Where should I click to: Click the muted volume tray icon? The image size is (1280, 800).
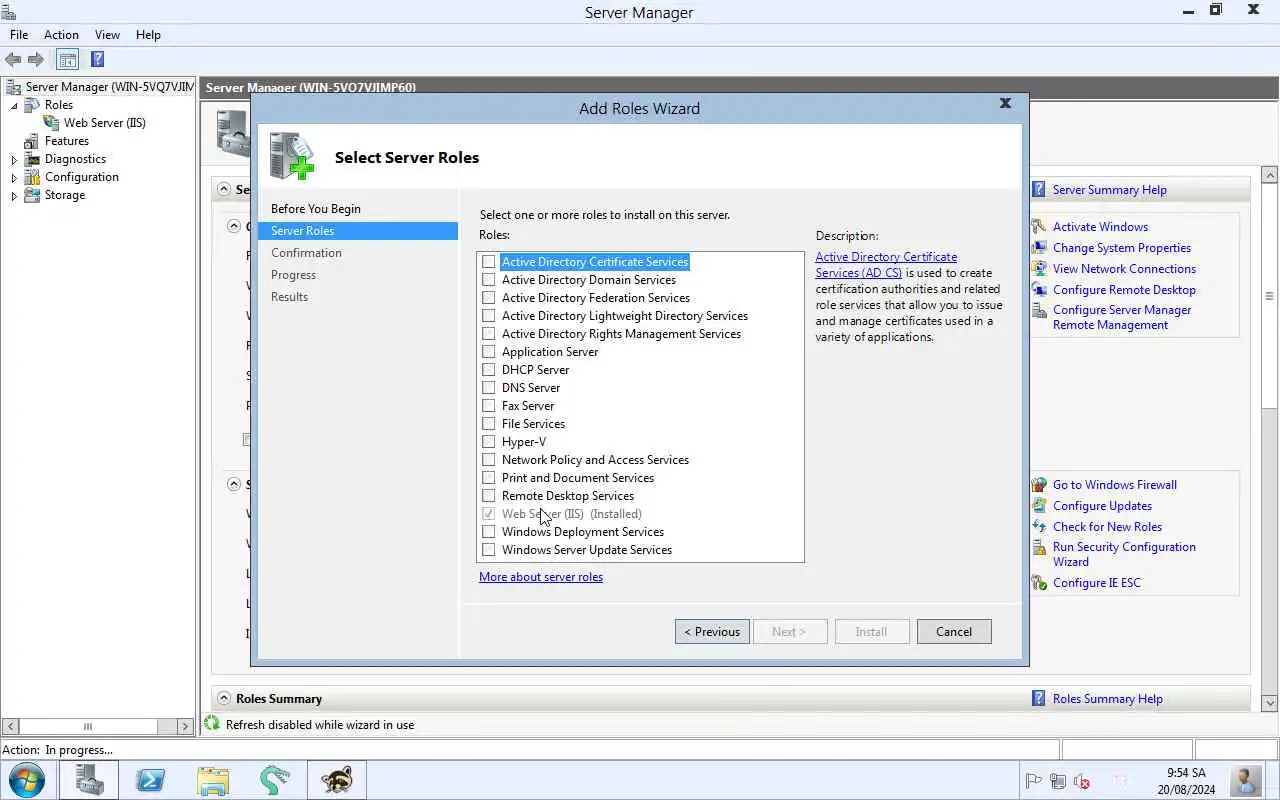pos(1082,782)
